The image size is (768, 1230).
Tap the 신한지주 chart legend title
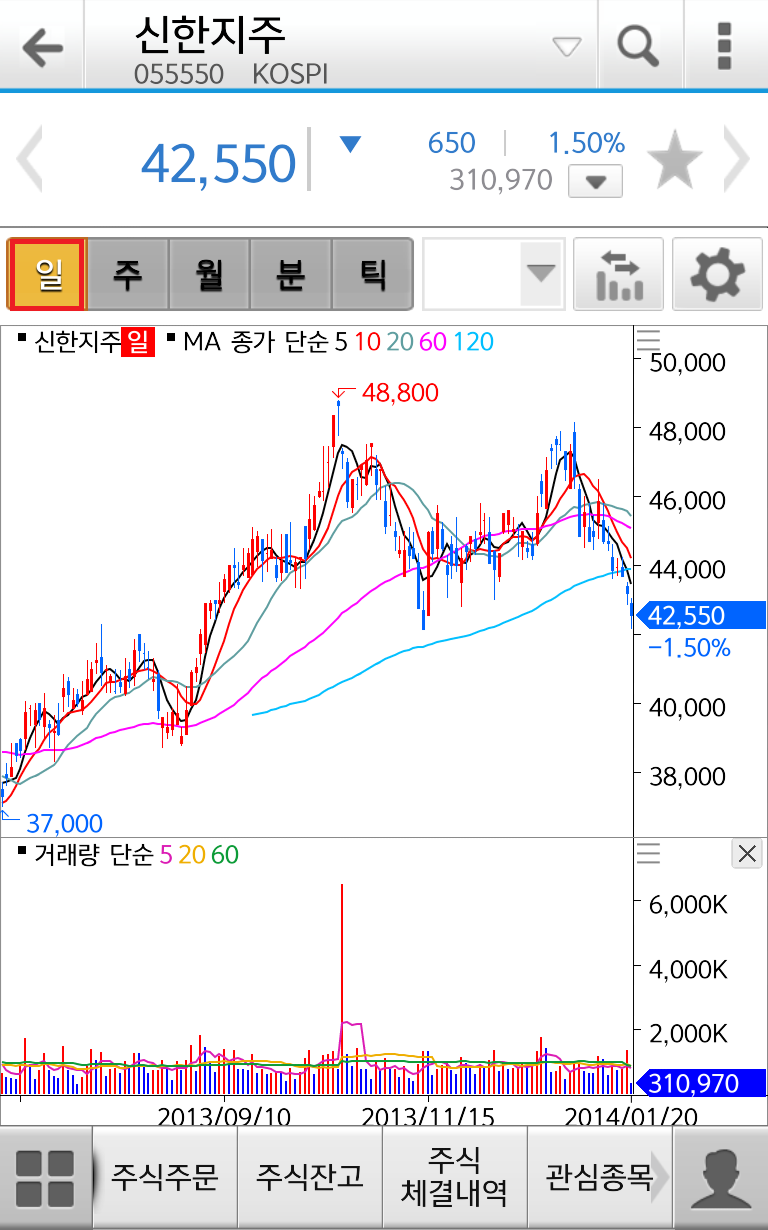(78, 342)
